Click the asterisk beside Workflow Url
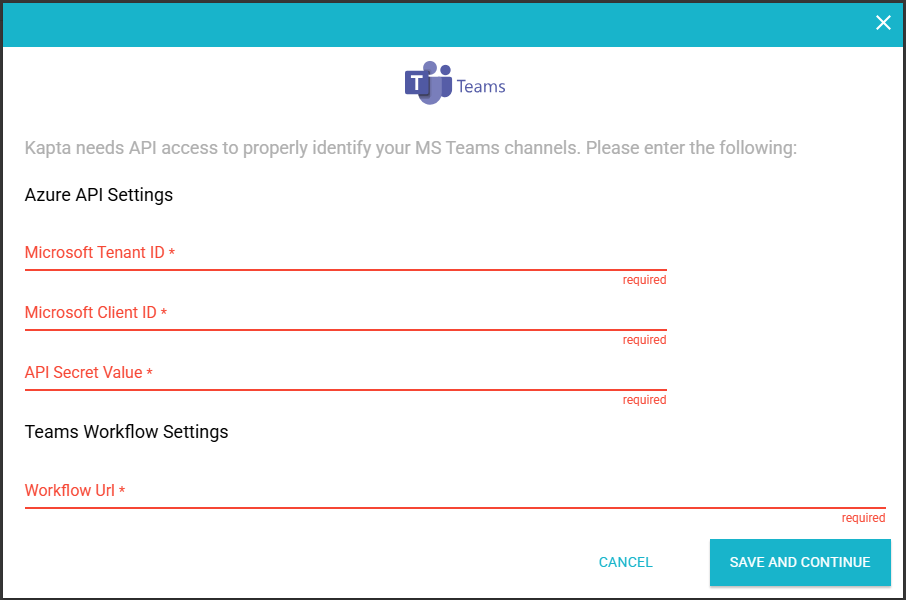The width and height of the screenshot is (906, 600). click(x=122, y=492)
